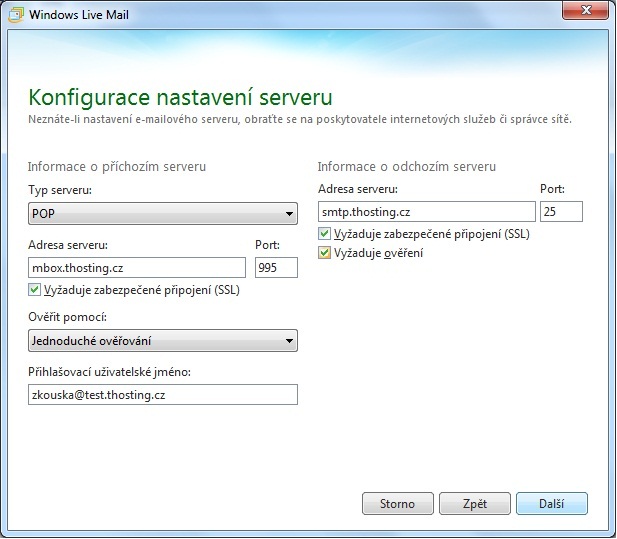Click the Informace o odchozím serveru label
The image size is (617, 539).
tap(407, 166)
